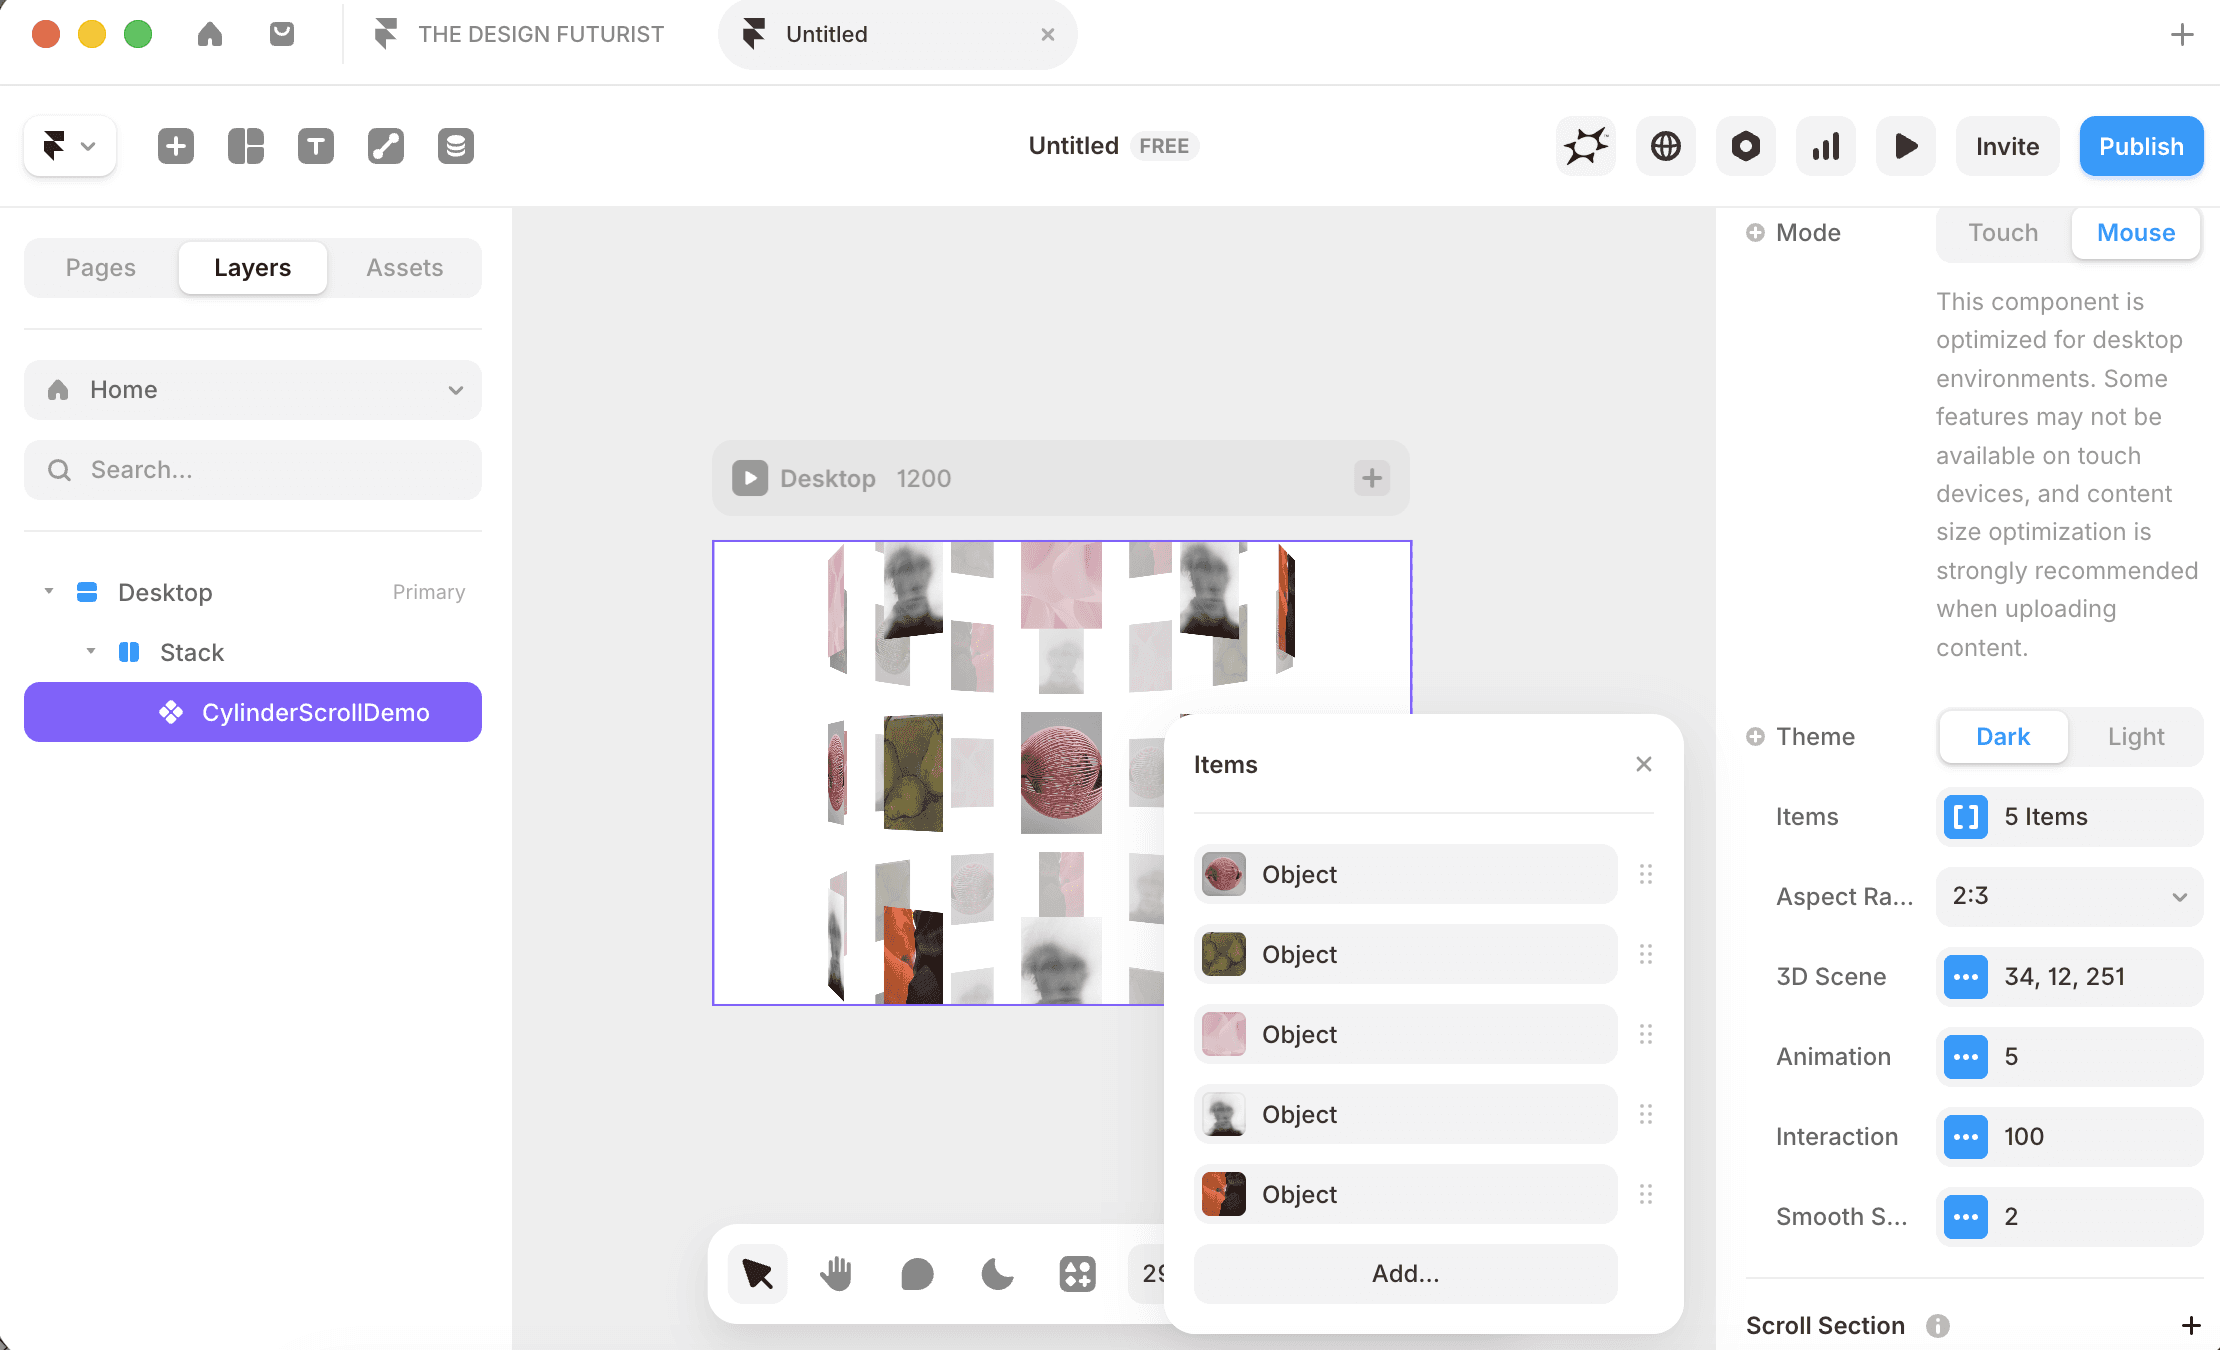The width and height of the screenshot is (2220, 1350).
Task: Open the CMS database icon
Action: click(x=456, y=146)
